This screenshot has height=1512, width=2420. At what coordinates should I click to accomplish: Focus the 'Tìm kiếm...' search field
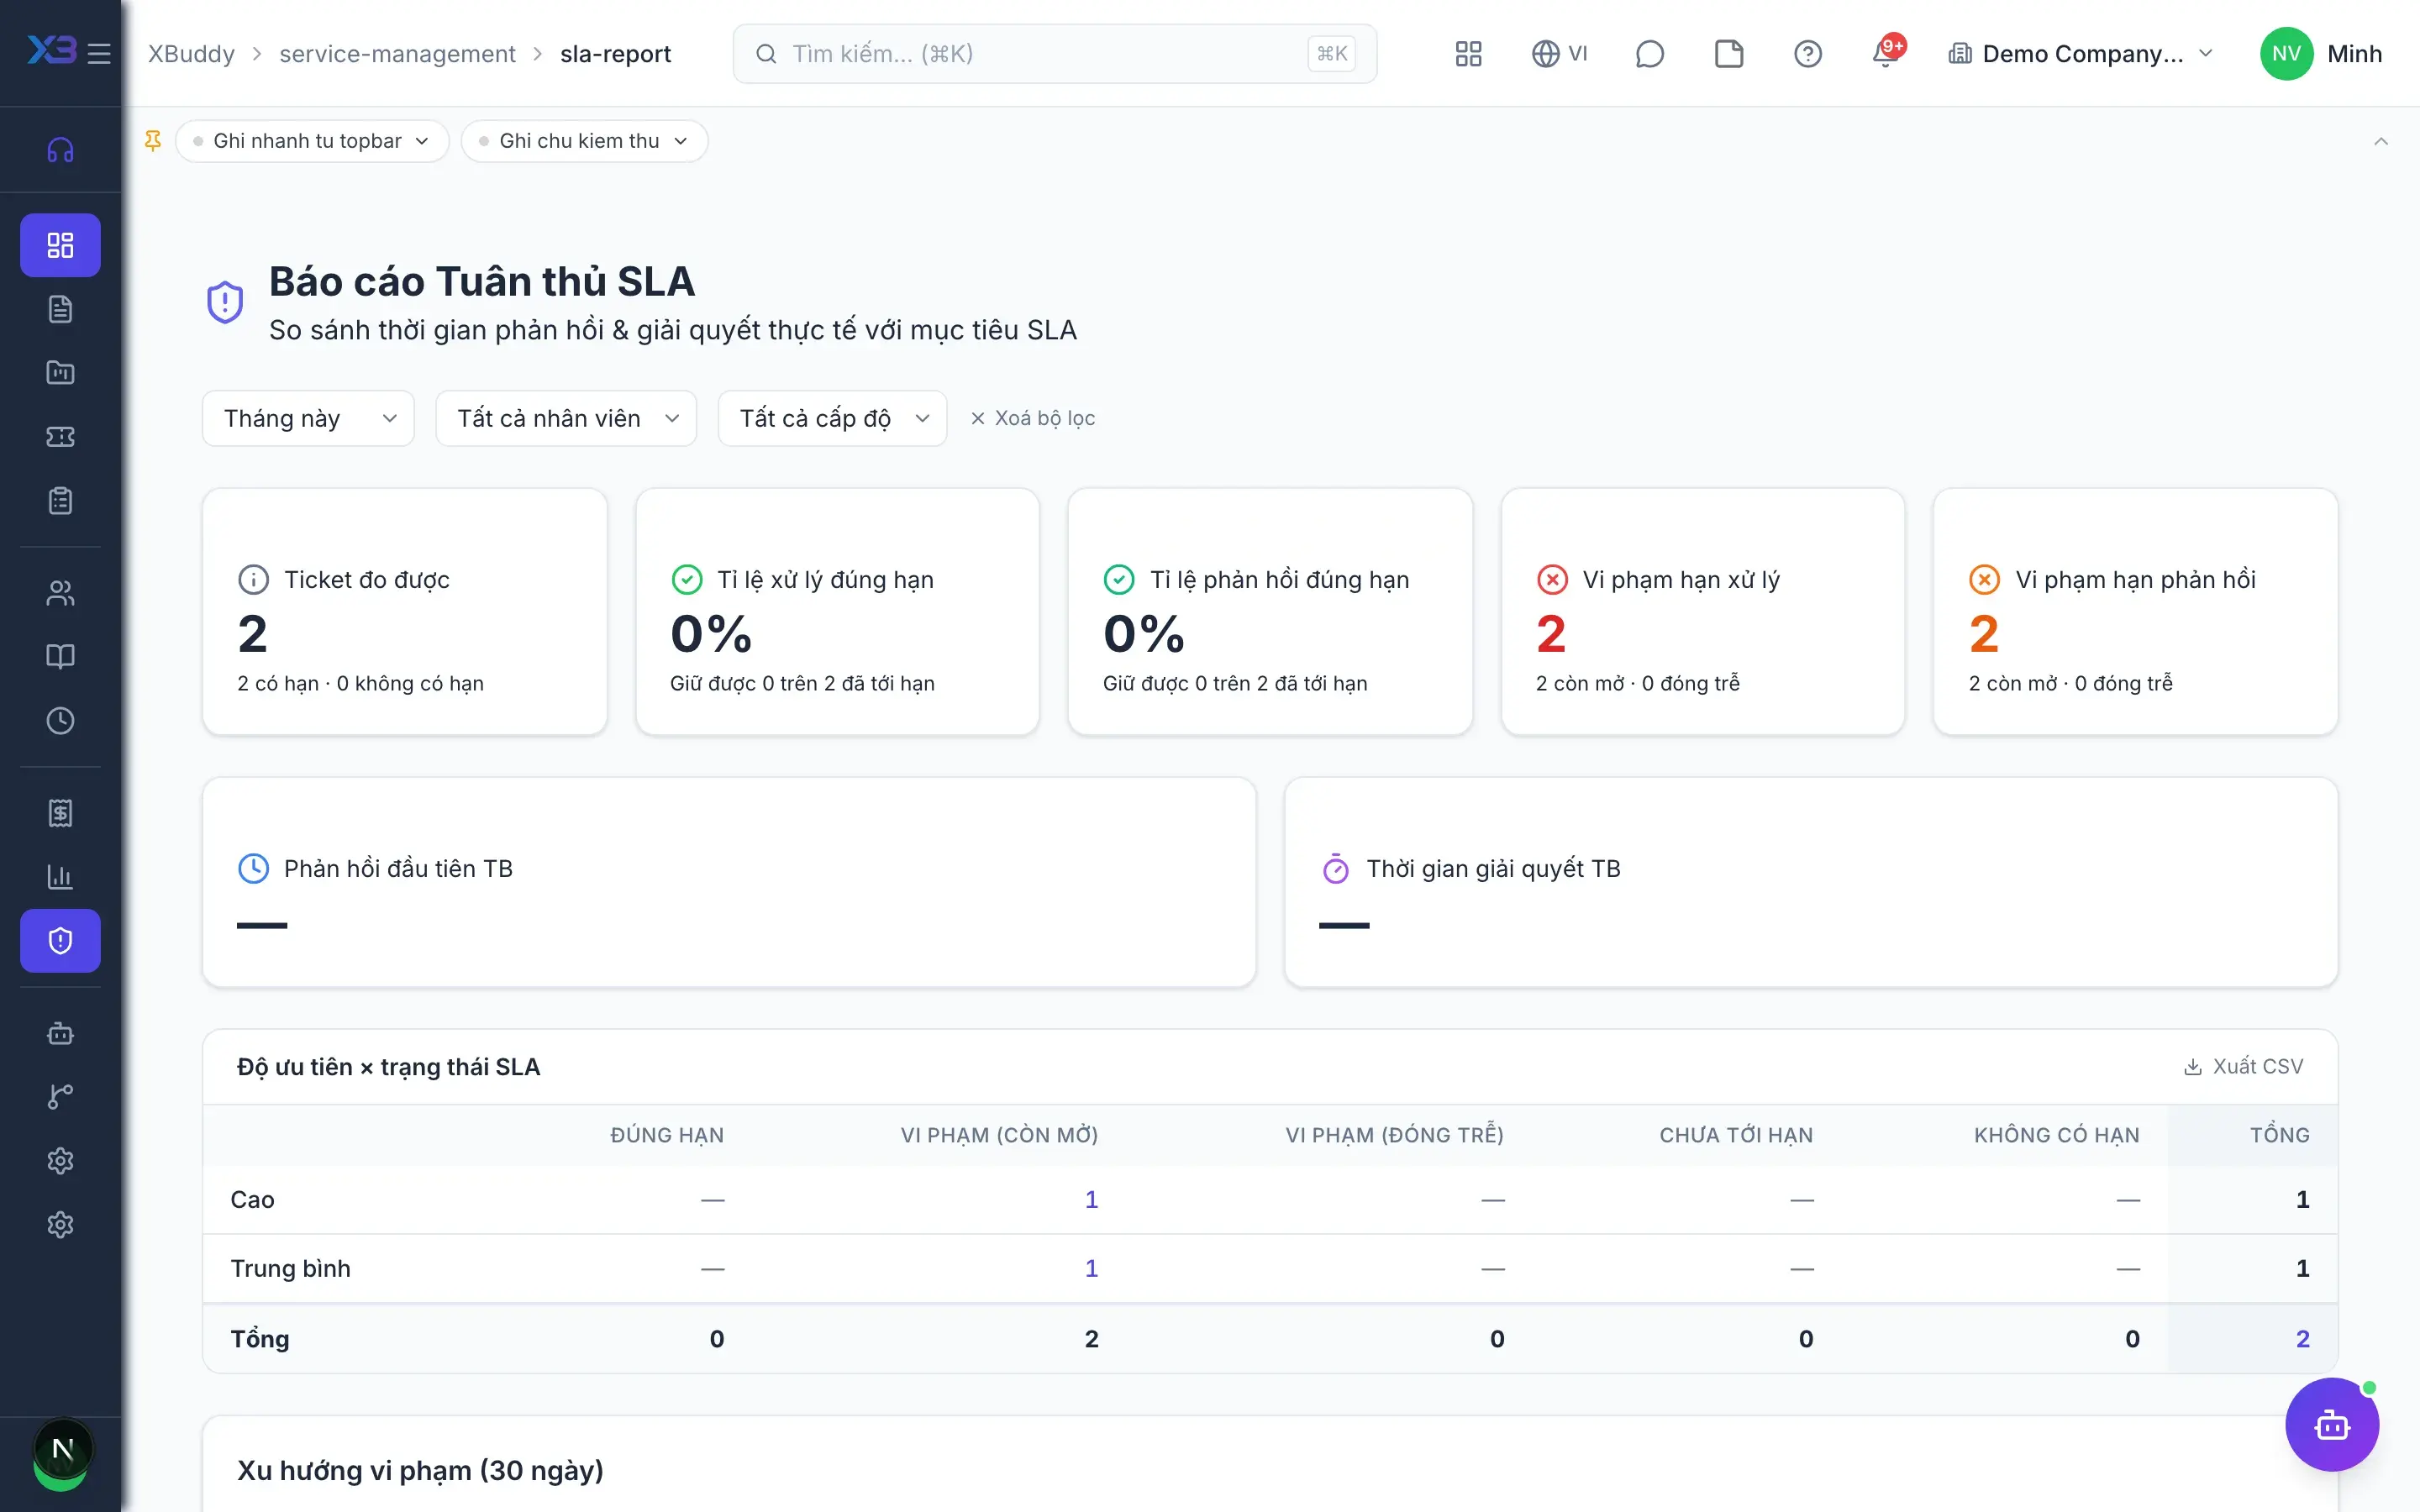coord(1055,54)
